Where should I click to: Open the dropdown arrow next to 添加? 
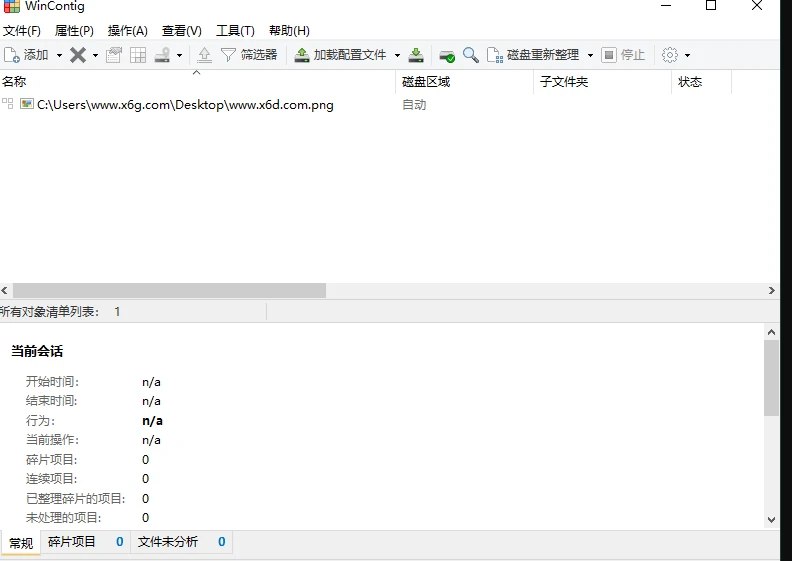point(59,55)
